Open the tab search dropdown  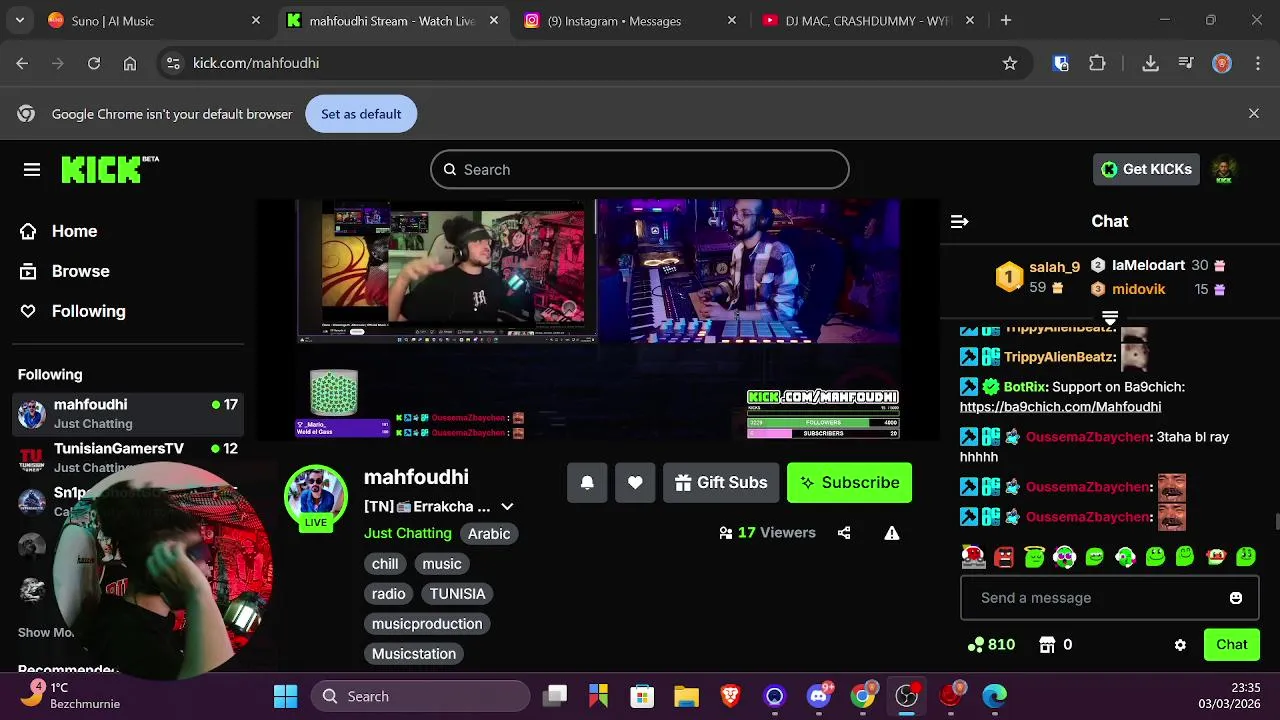coord(19,20)
